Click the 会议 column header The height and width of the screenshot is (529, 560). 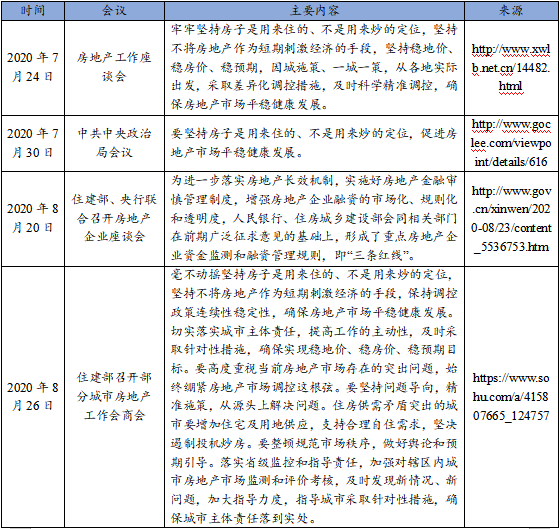[x=114, y=11]
